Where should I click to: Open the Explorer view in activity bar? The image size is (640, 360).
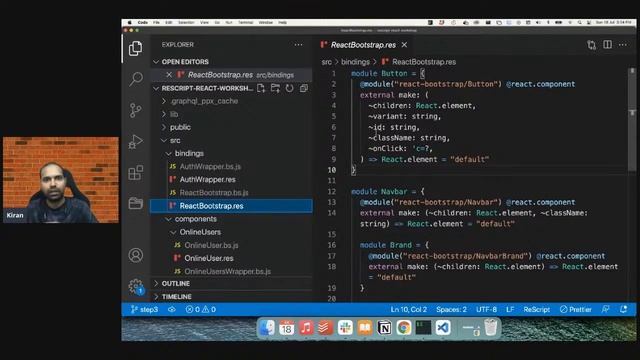pyautogui.click(x=136, y=49)
